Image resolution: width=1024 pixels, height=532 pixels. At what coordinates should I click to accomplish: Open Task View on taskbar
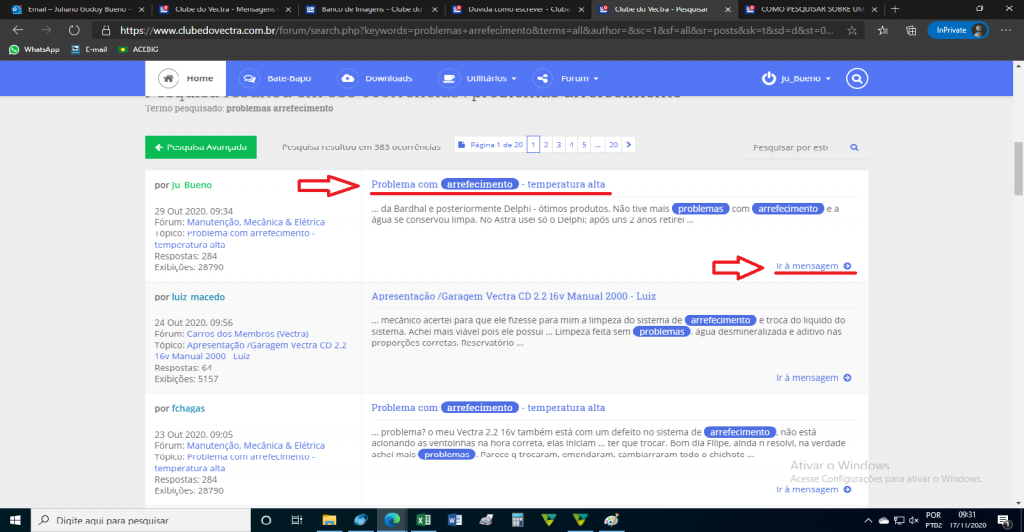pos(296,520)
